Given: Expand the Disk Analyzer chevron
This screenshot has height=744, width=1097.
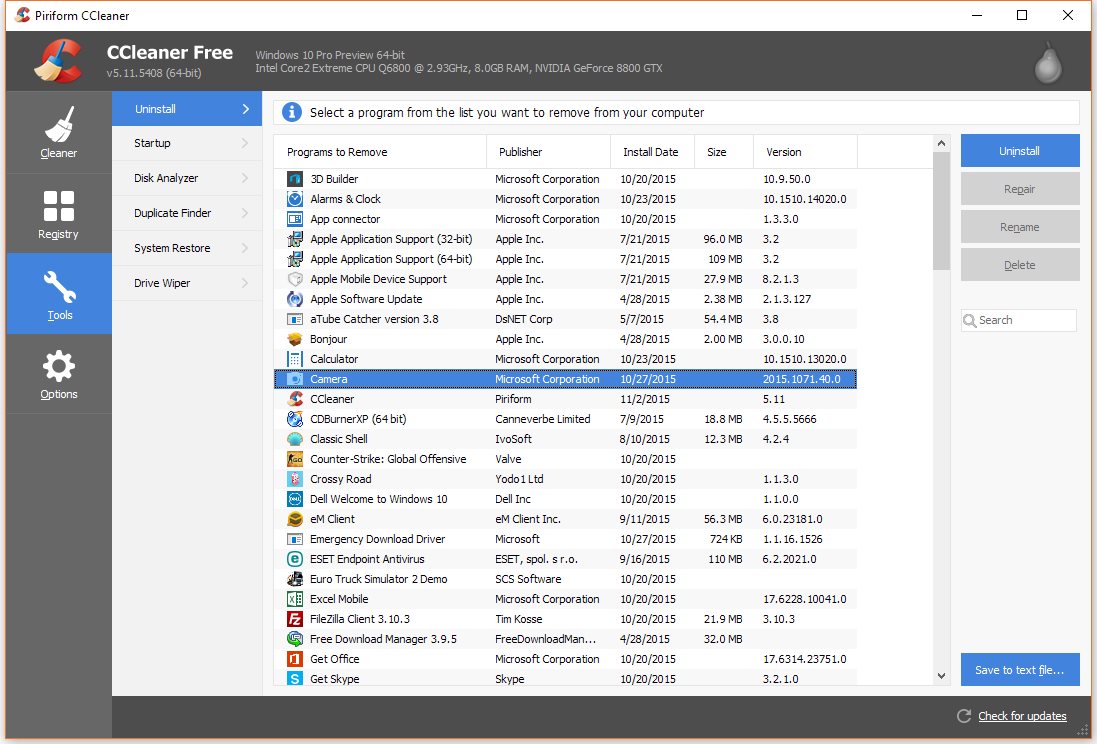Looking at the screenshot, I should point(245,178).
